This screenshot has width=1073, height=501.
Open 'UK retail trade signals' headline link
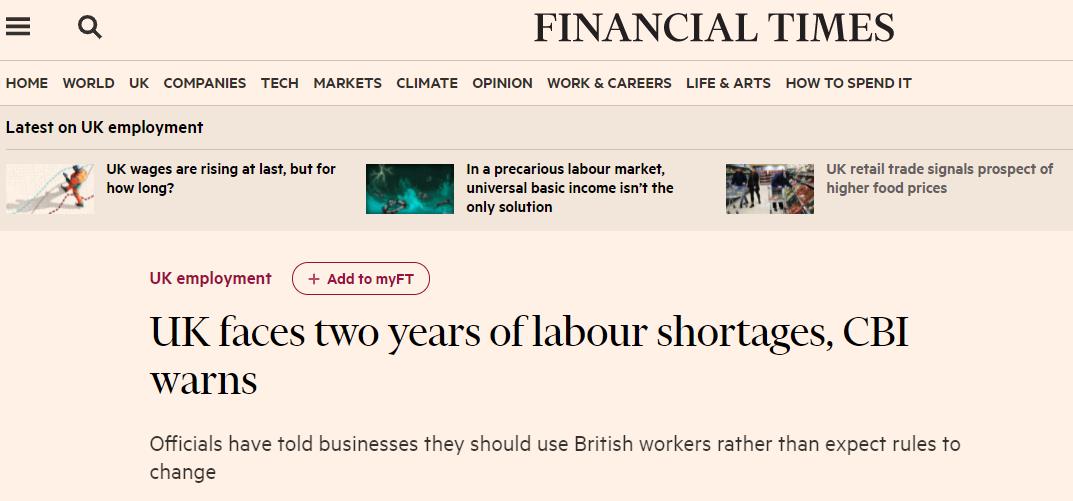[939, 178]
